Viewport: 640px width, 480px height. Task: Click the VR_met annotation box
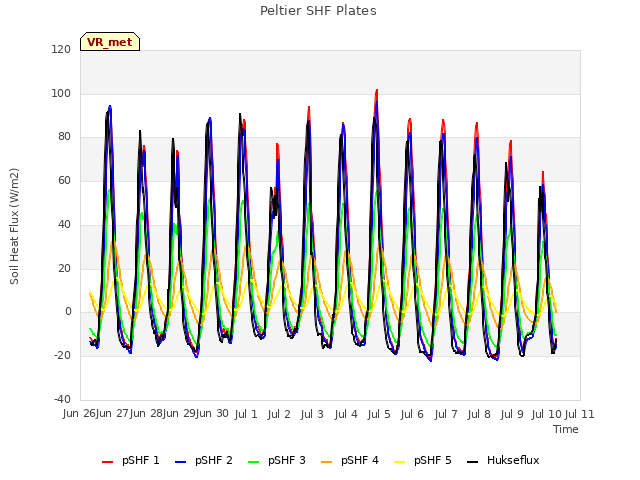[x=110, y=42]
